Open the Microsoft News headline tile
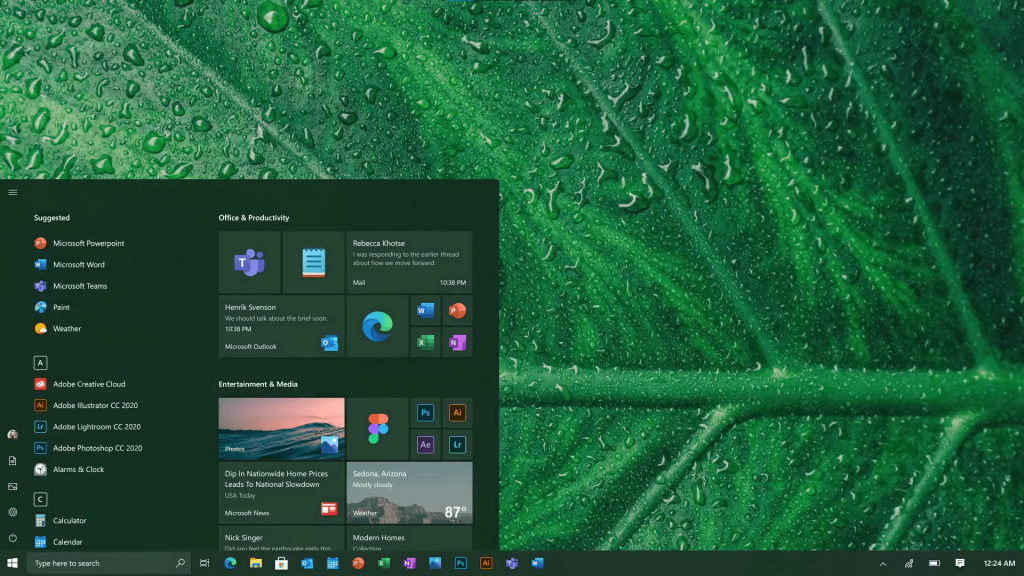Image resolution: width=1024 pixels, height=576 pixels. [x=281, y=491]
